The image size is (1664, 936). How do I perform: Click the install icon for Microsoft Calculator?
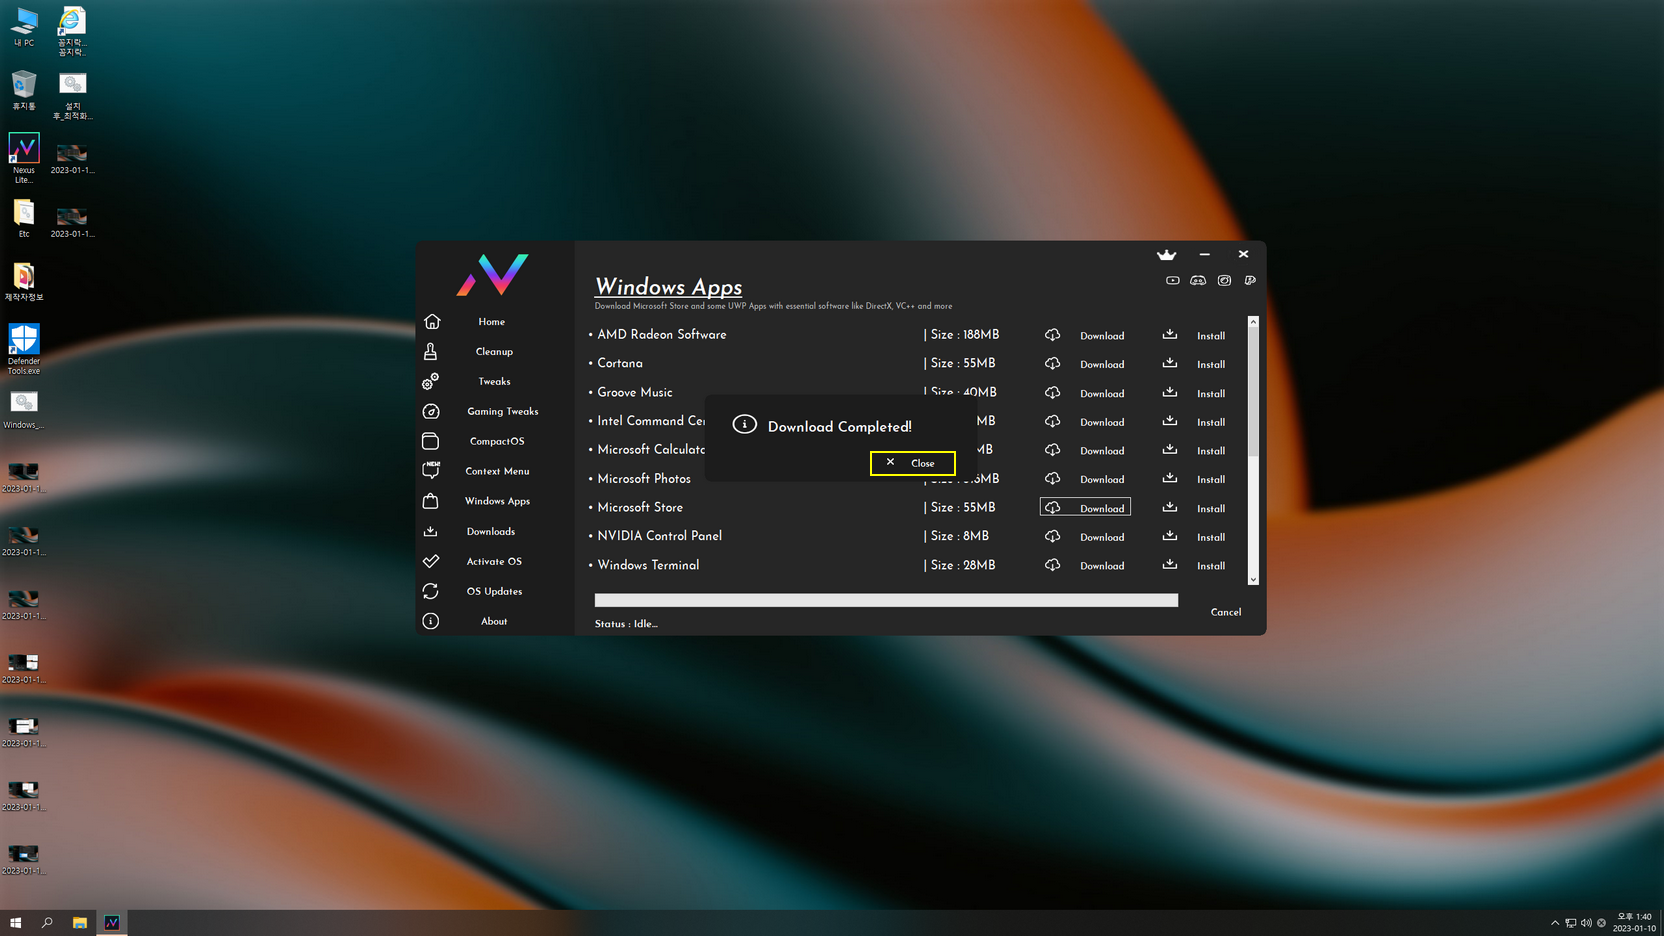click(x=1170, y=450)
